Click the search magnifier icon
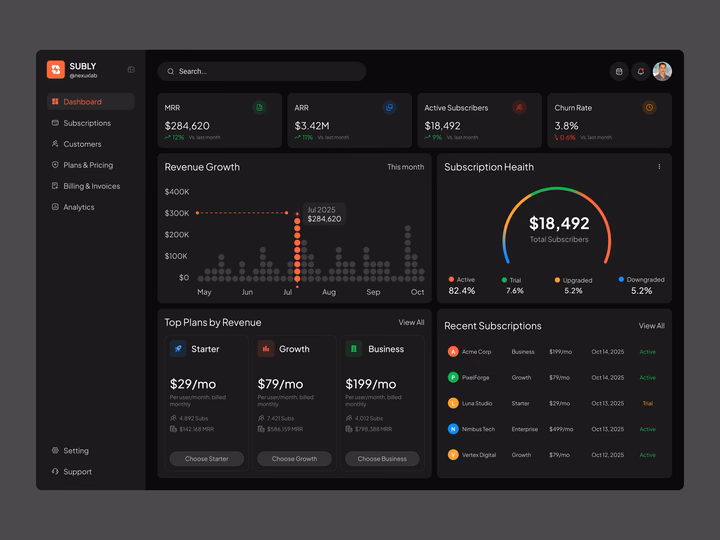Image resolution: width=720 pixels, height=540 pixels. pyautogui.click(x=170, y=71)
